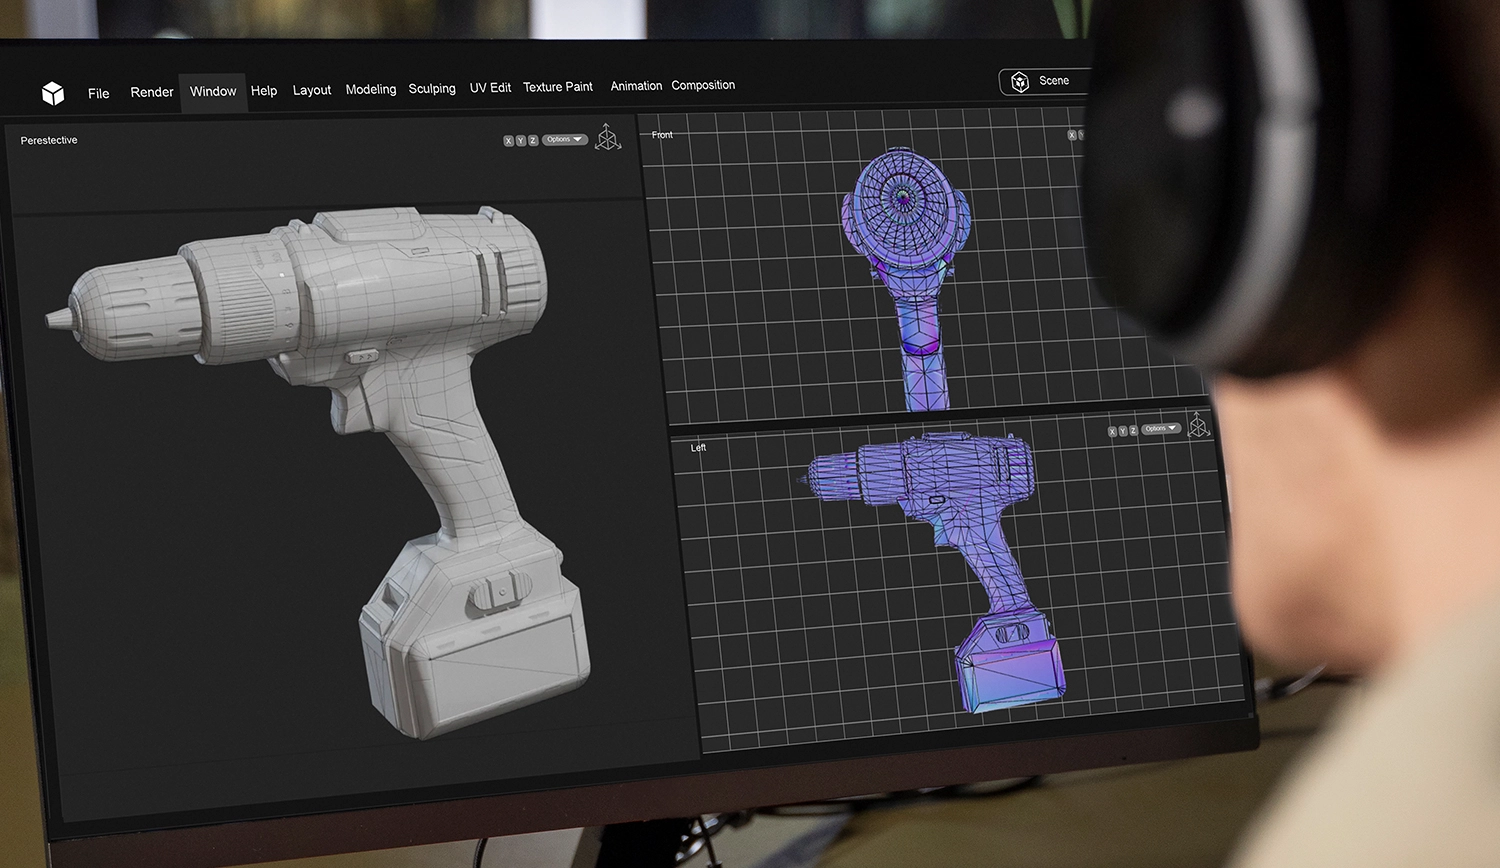
Task: Toggle the Z axis in Perspective viewport
Action: [x=533, y=141]
